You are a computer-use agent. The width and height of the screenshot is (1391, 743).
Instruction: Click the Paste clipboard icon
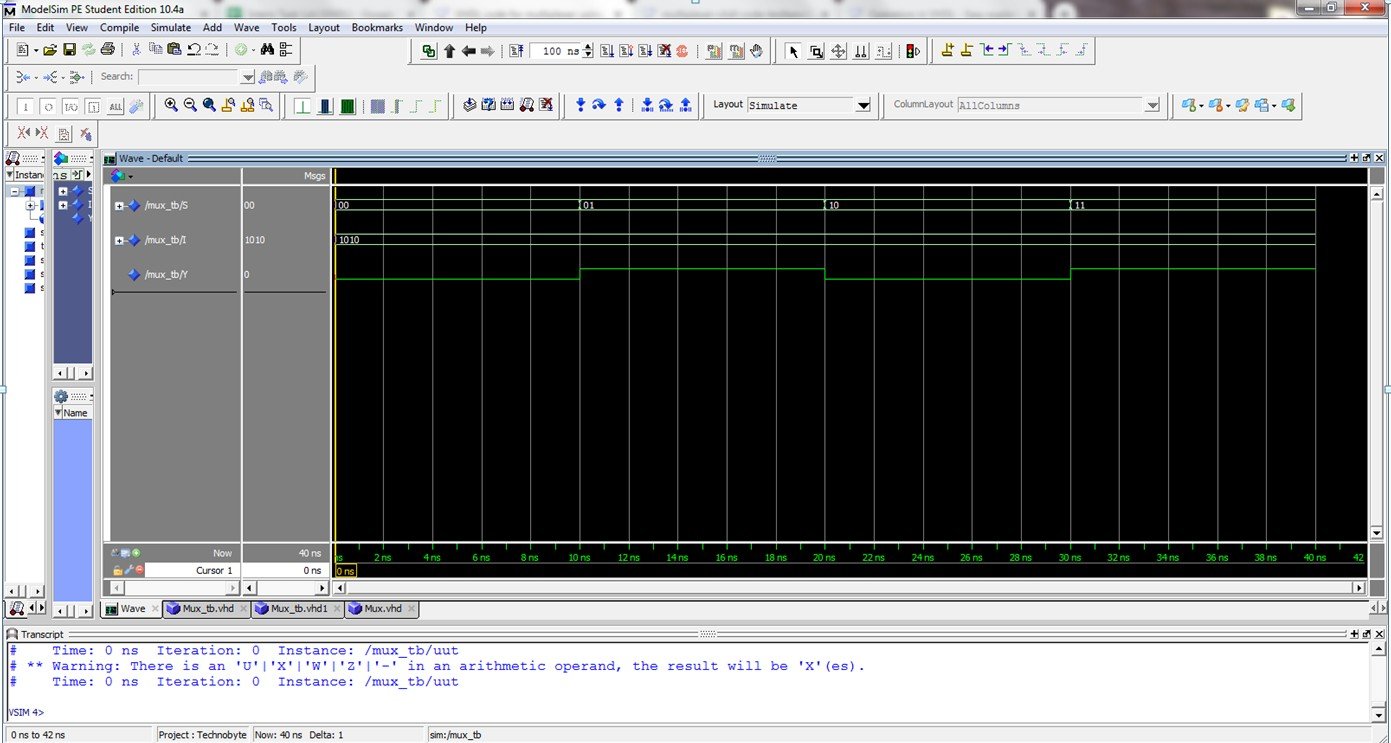click(174, 50)
